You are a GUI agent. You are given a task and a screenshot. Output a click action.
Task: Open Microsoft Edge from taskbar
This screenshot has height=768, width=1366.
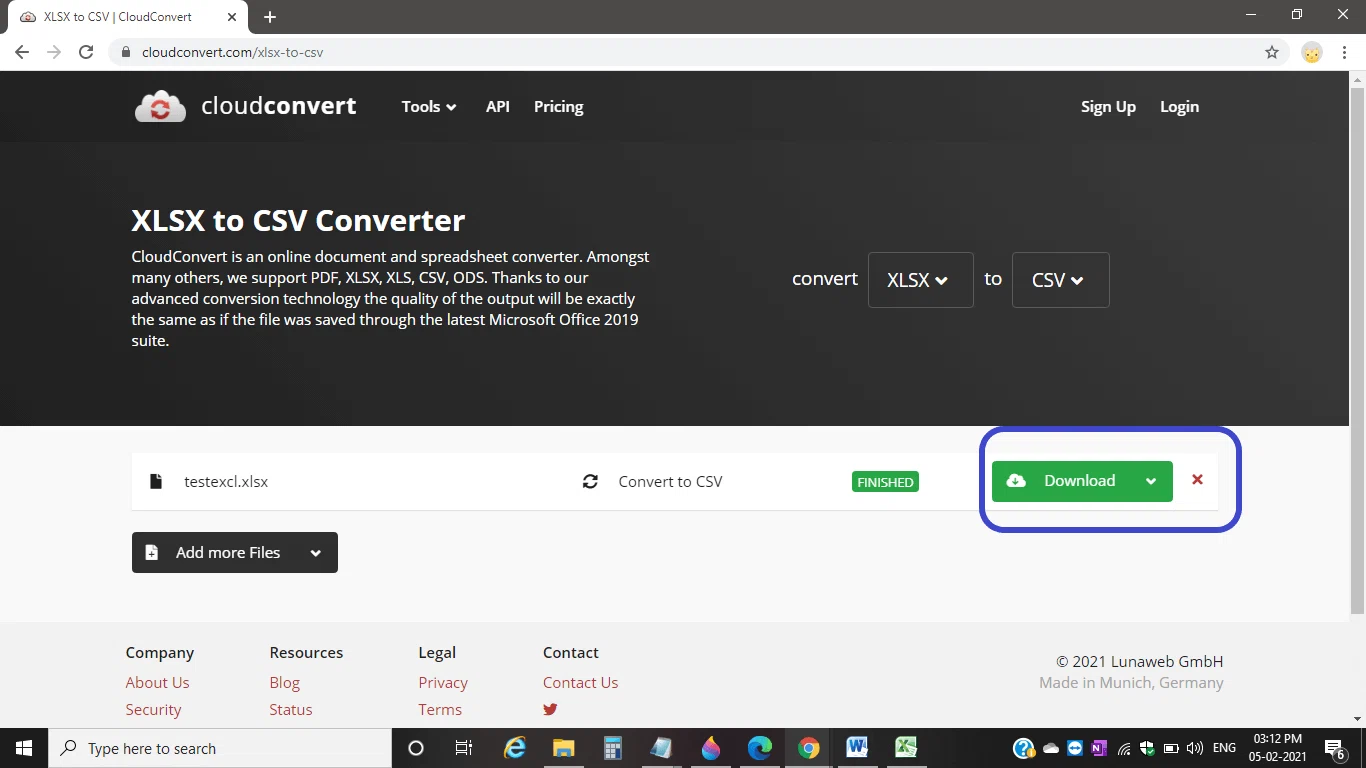tap(760, 748)
